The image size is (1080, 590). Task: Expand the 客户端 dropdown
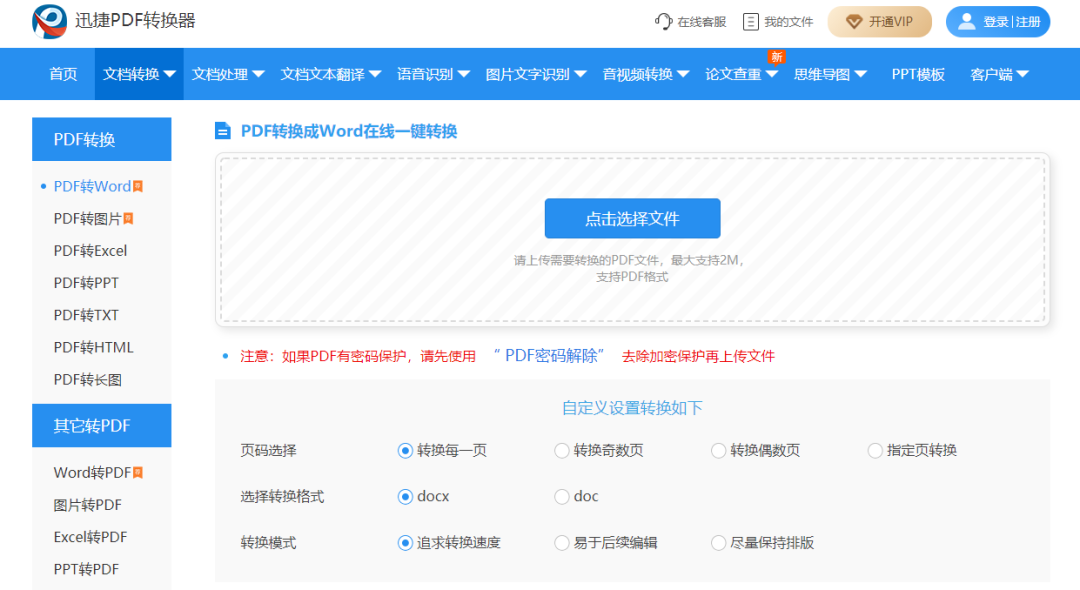tap(999, 73)
